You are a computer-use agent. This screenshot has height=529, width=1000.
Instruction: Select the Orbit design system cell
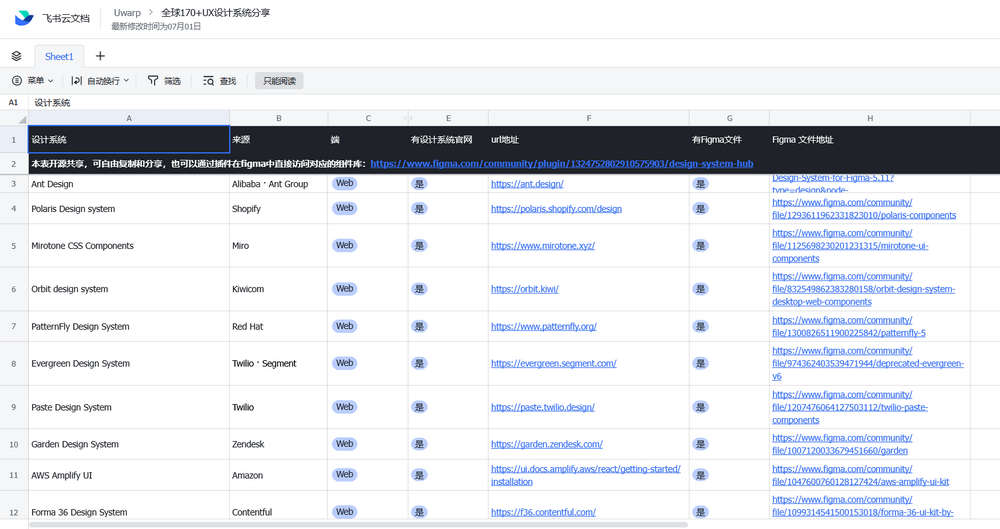pos(129,289)
